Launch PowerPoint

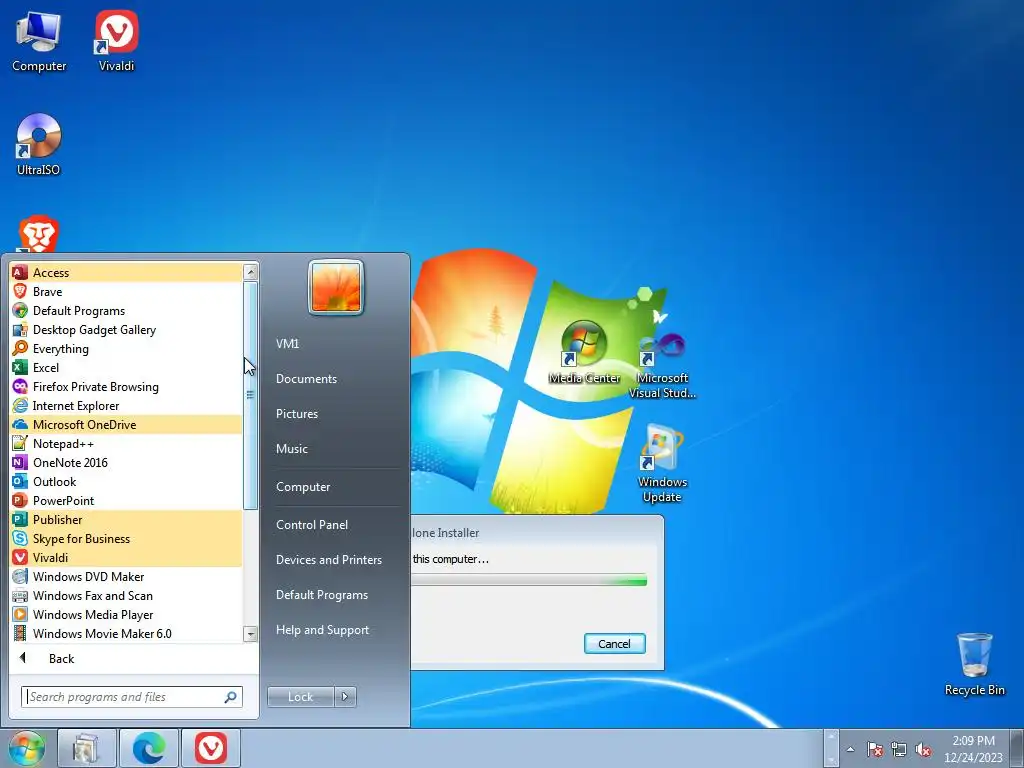(125, 500)
